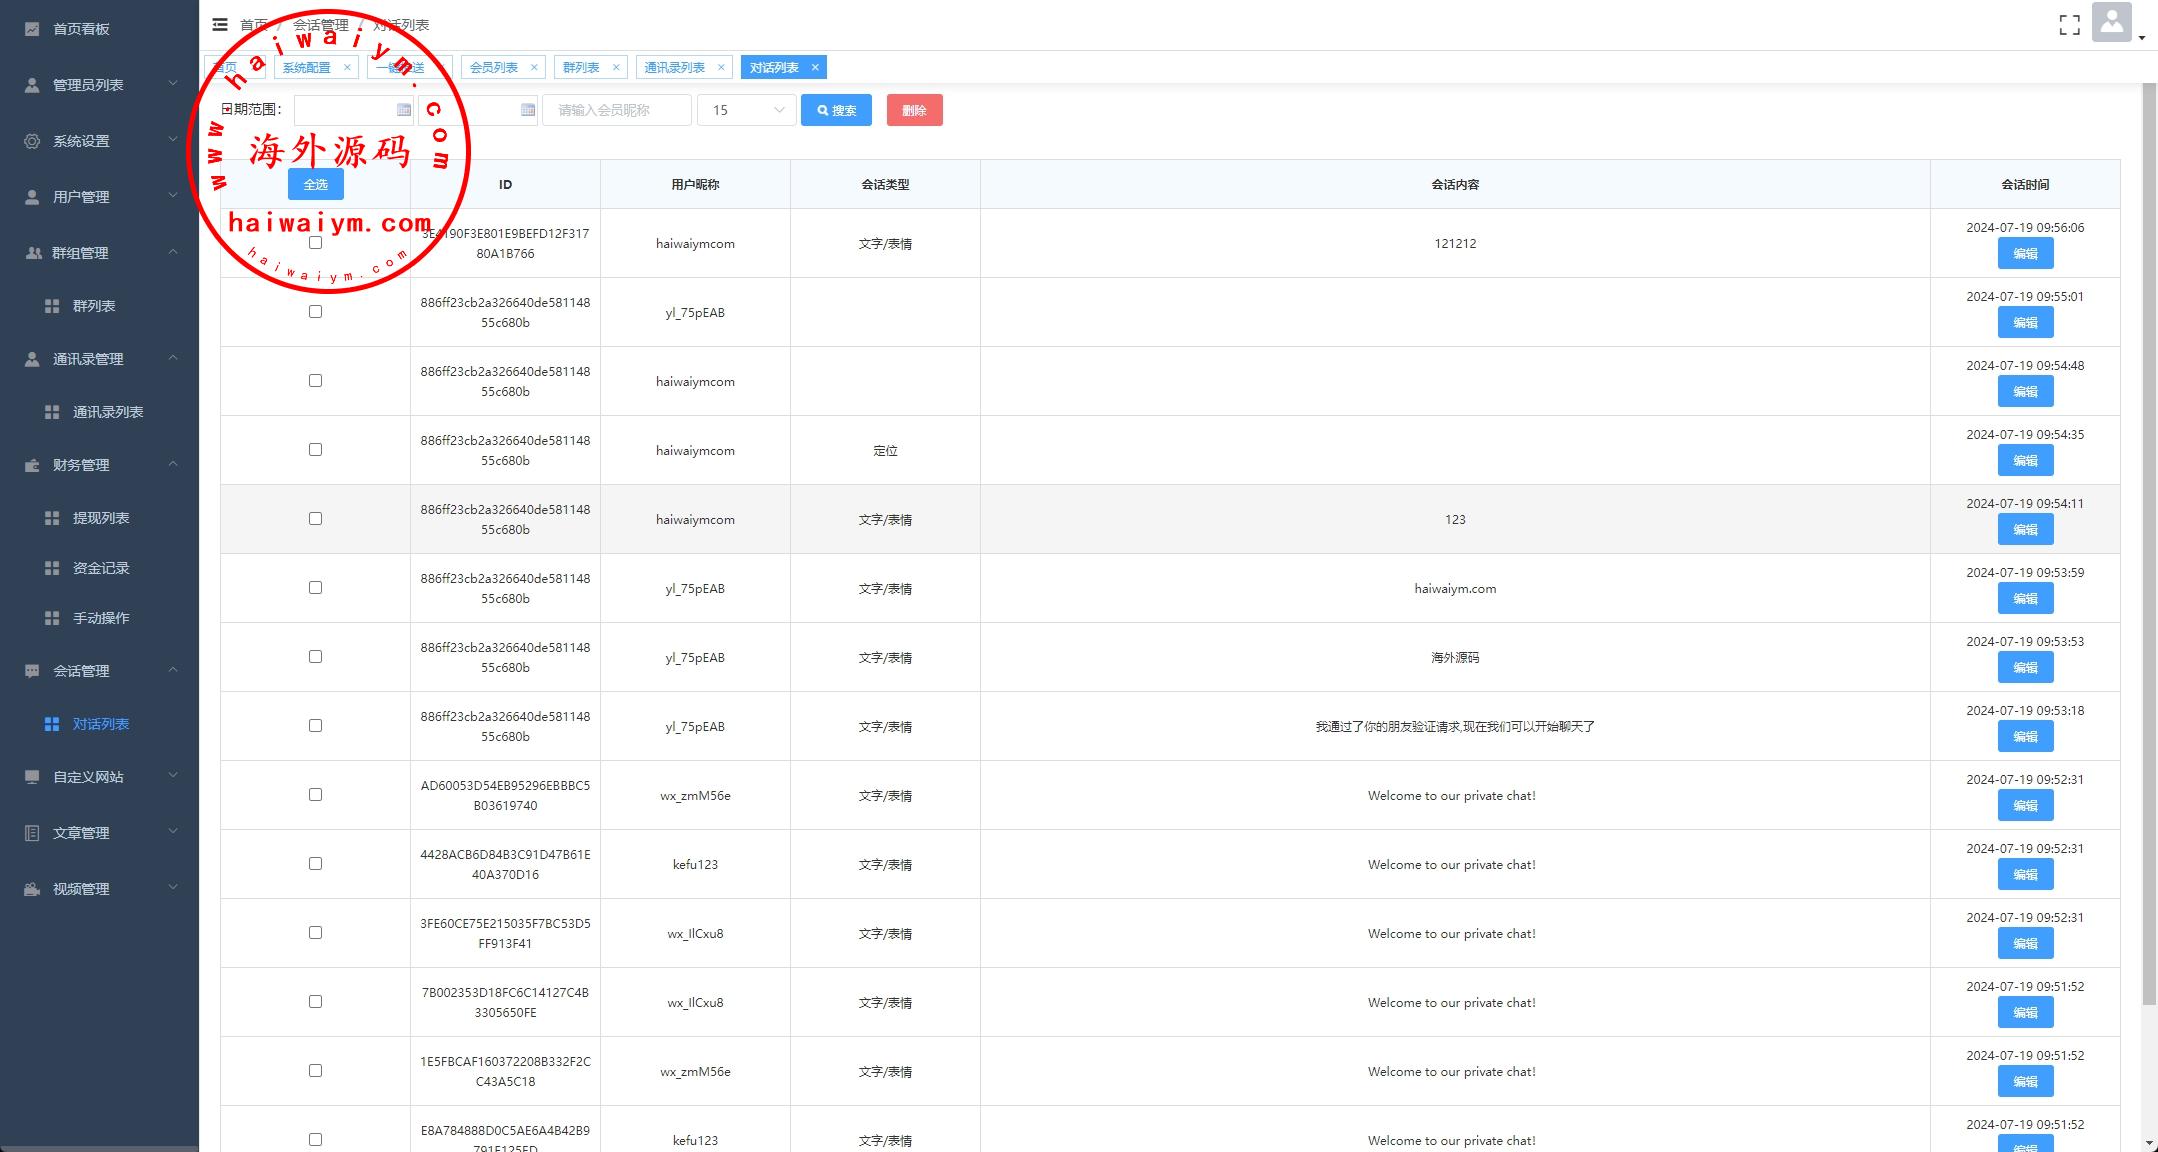Click the member nickname input field
Viewport: 2158px width, 1152px height.
pyautogui.click(x=616, y=110)
